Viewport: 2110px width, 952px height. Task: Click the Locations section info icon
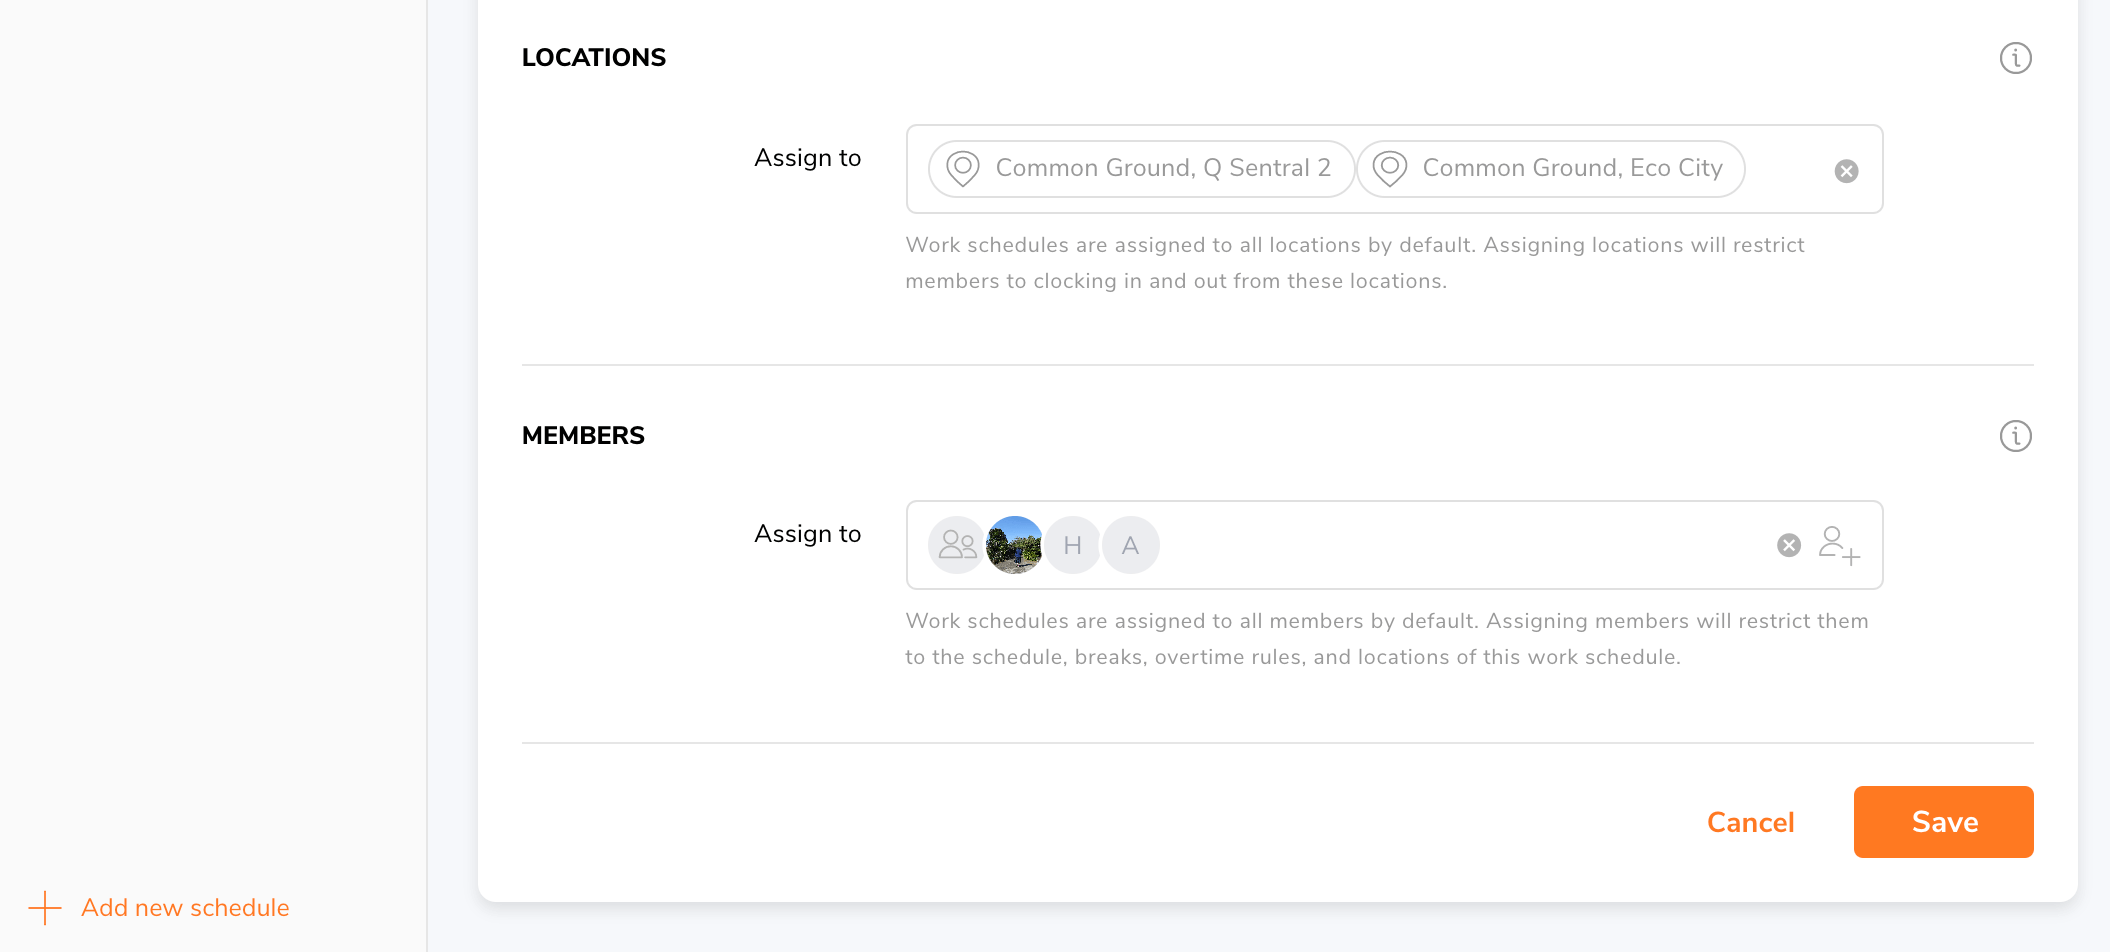(2015, 58)
